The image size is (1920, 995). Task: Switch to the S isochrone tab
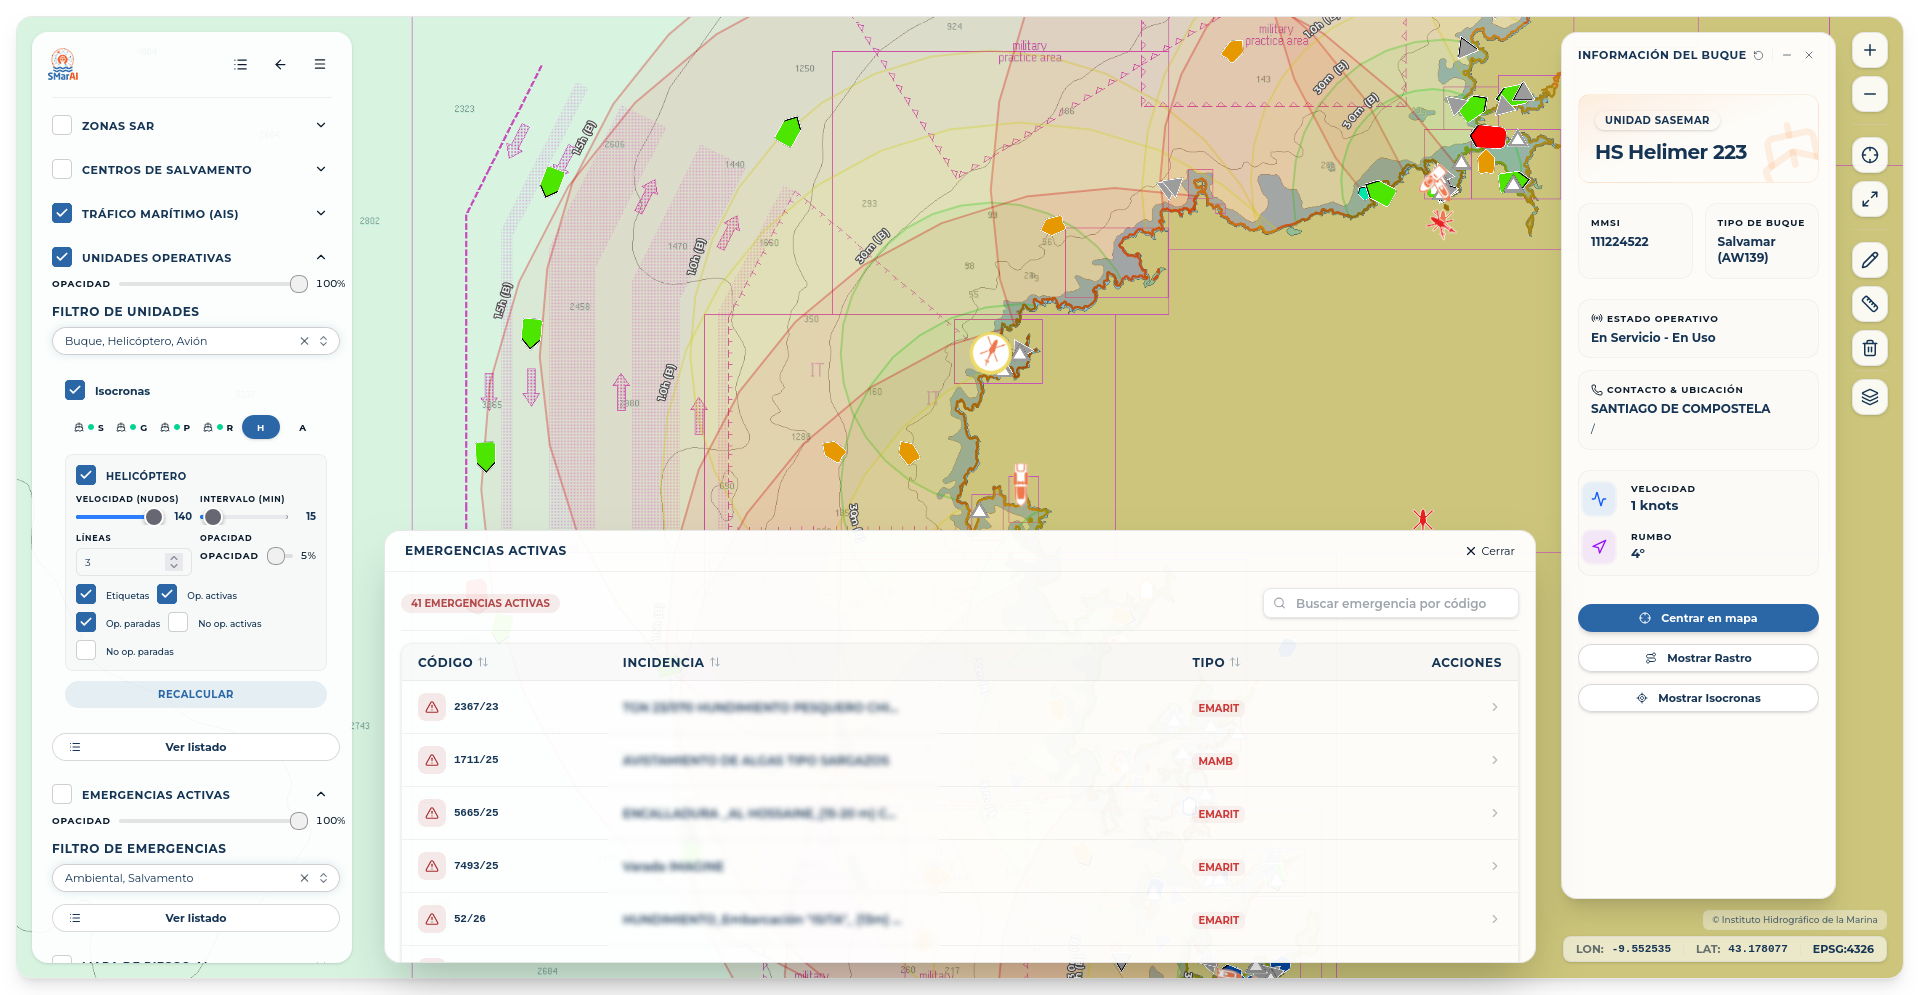point(89,427)
